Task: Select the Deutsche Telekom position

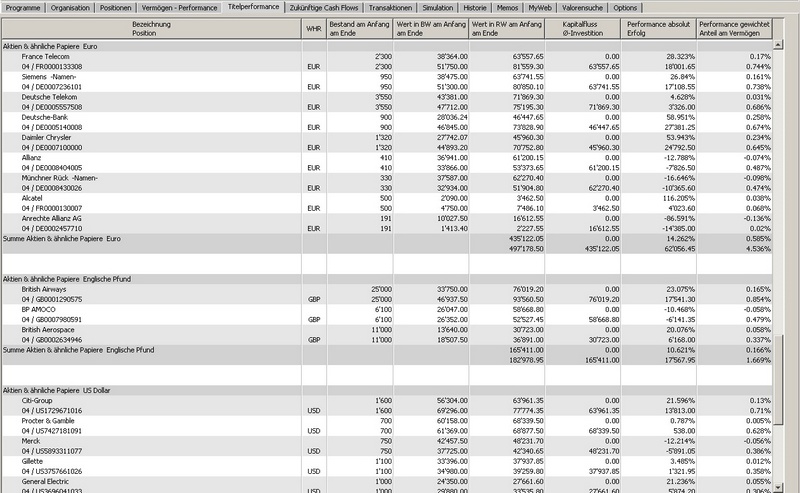Action: [x=387, y=102]
